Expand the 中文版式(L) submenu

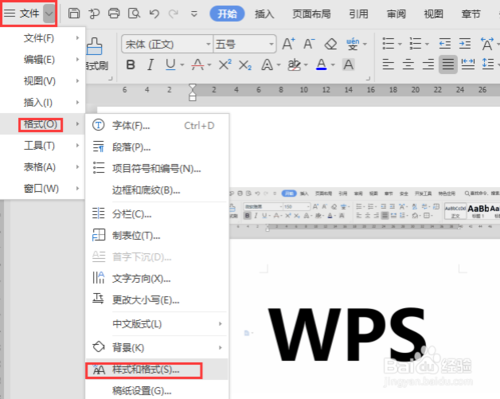157,324
